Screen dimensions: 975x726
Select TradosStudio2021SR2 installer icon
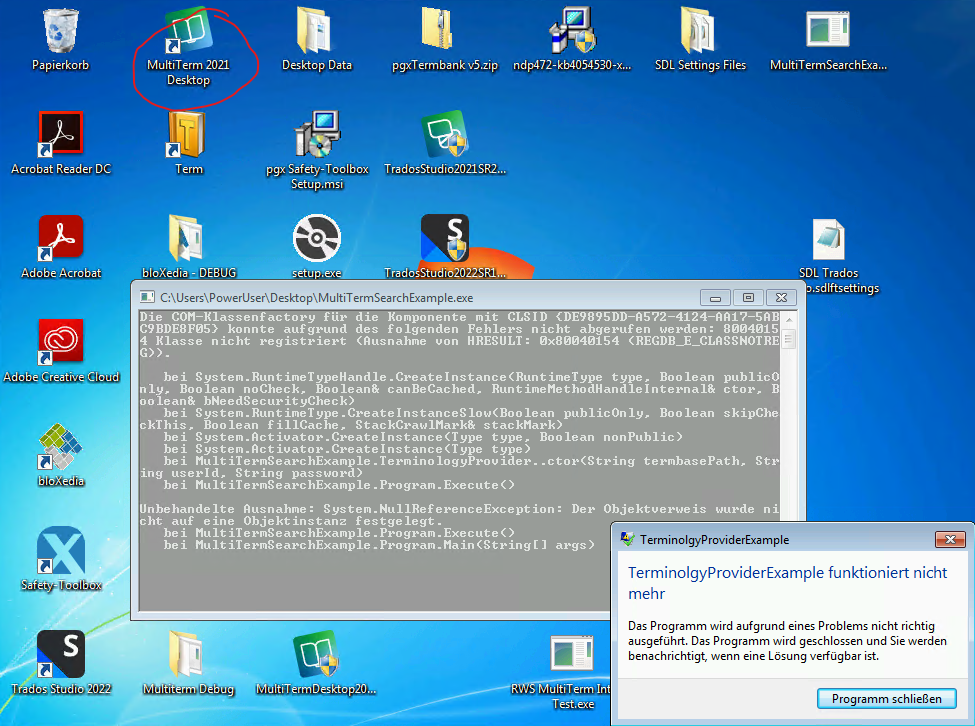tap(443, 135)
